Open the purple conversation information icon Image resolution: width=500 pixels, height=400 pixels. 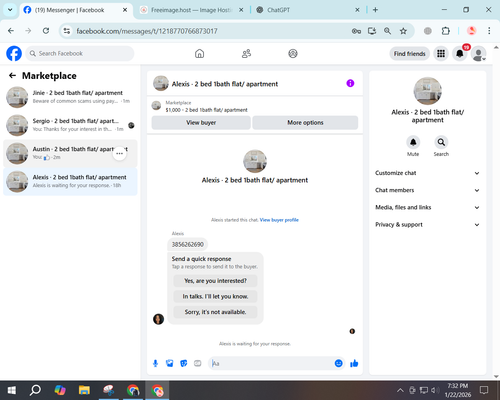[x=350, y=83]
